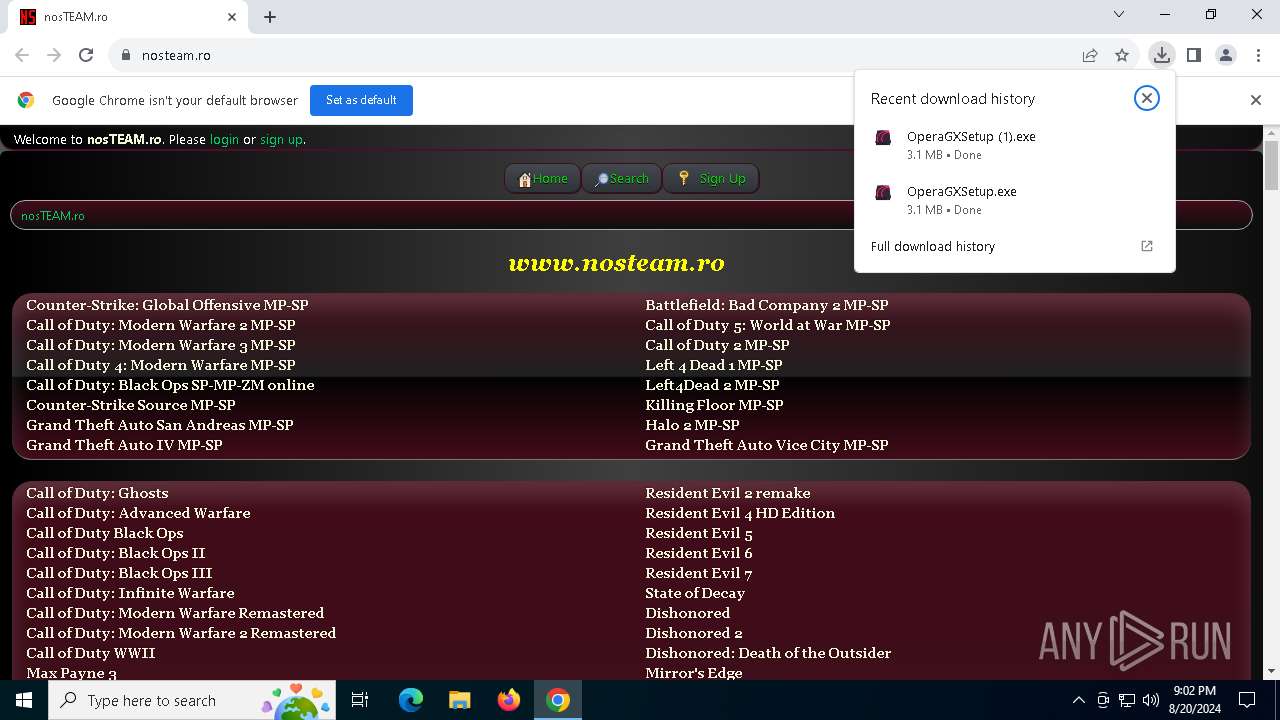Close the nosTEAM.ro tab
The image size is (1280, 720).
click(232, 17)
